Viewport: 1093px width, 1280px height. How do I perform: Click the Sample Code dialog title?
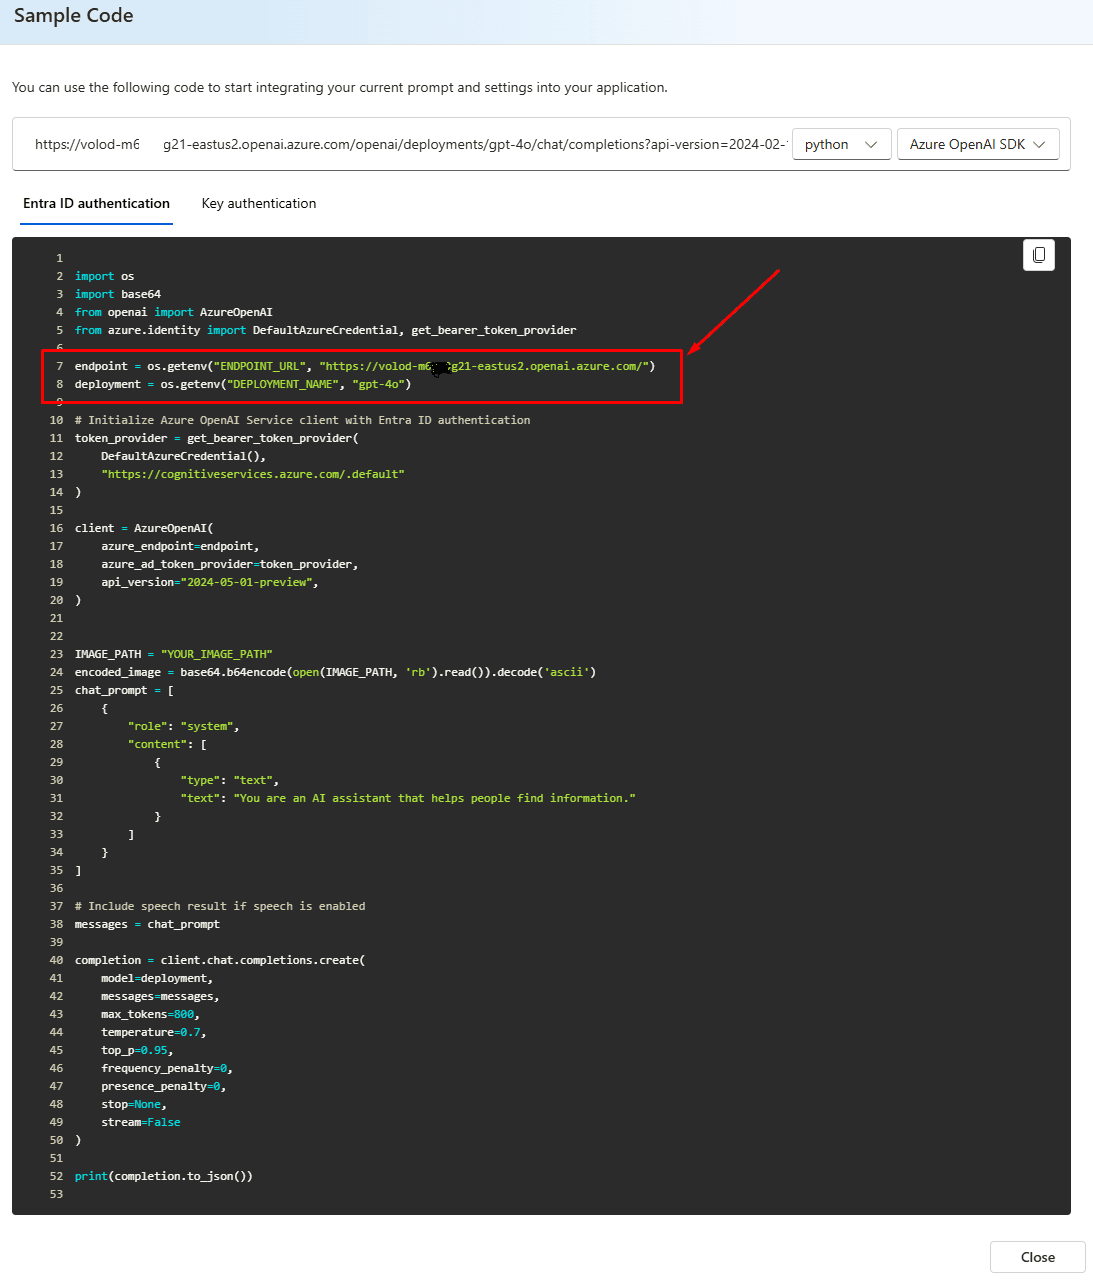[x=73, y=16]
